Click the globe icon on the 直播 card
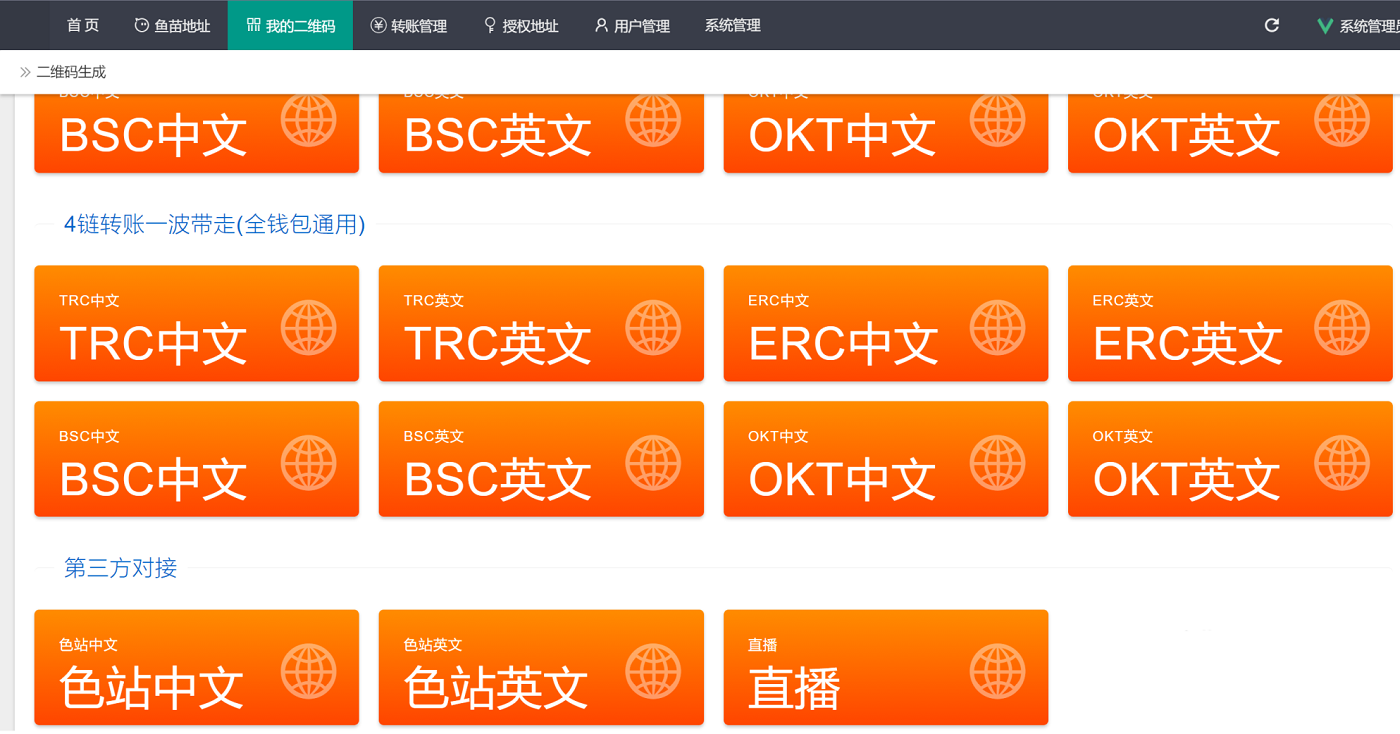The width and height of the screenshot is (1400, 734). point(997,671)
